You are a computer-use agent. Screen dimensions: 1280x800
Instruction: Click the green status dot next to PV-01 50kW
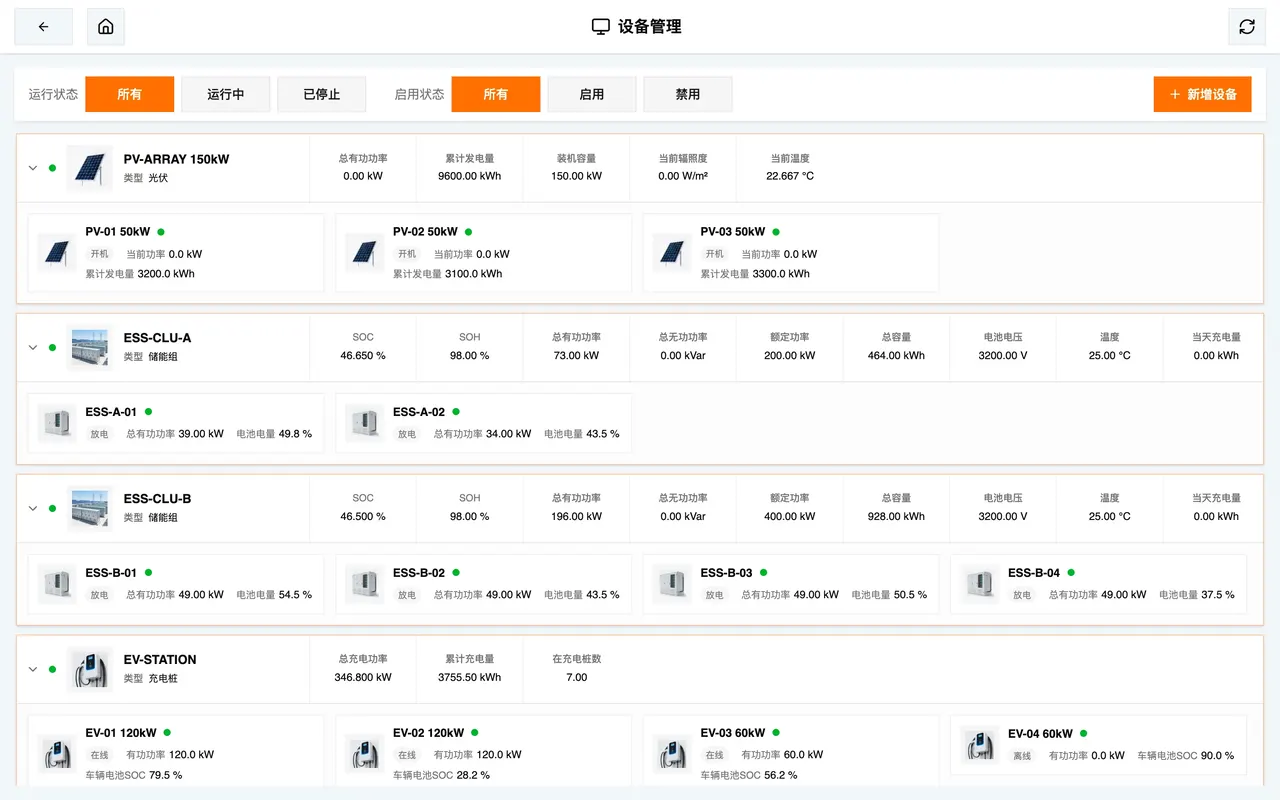161,232
